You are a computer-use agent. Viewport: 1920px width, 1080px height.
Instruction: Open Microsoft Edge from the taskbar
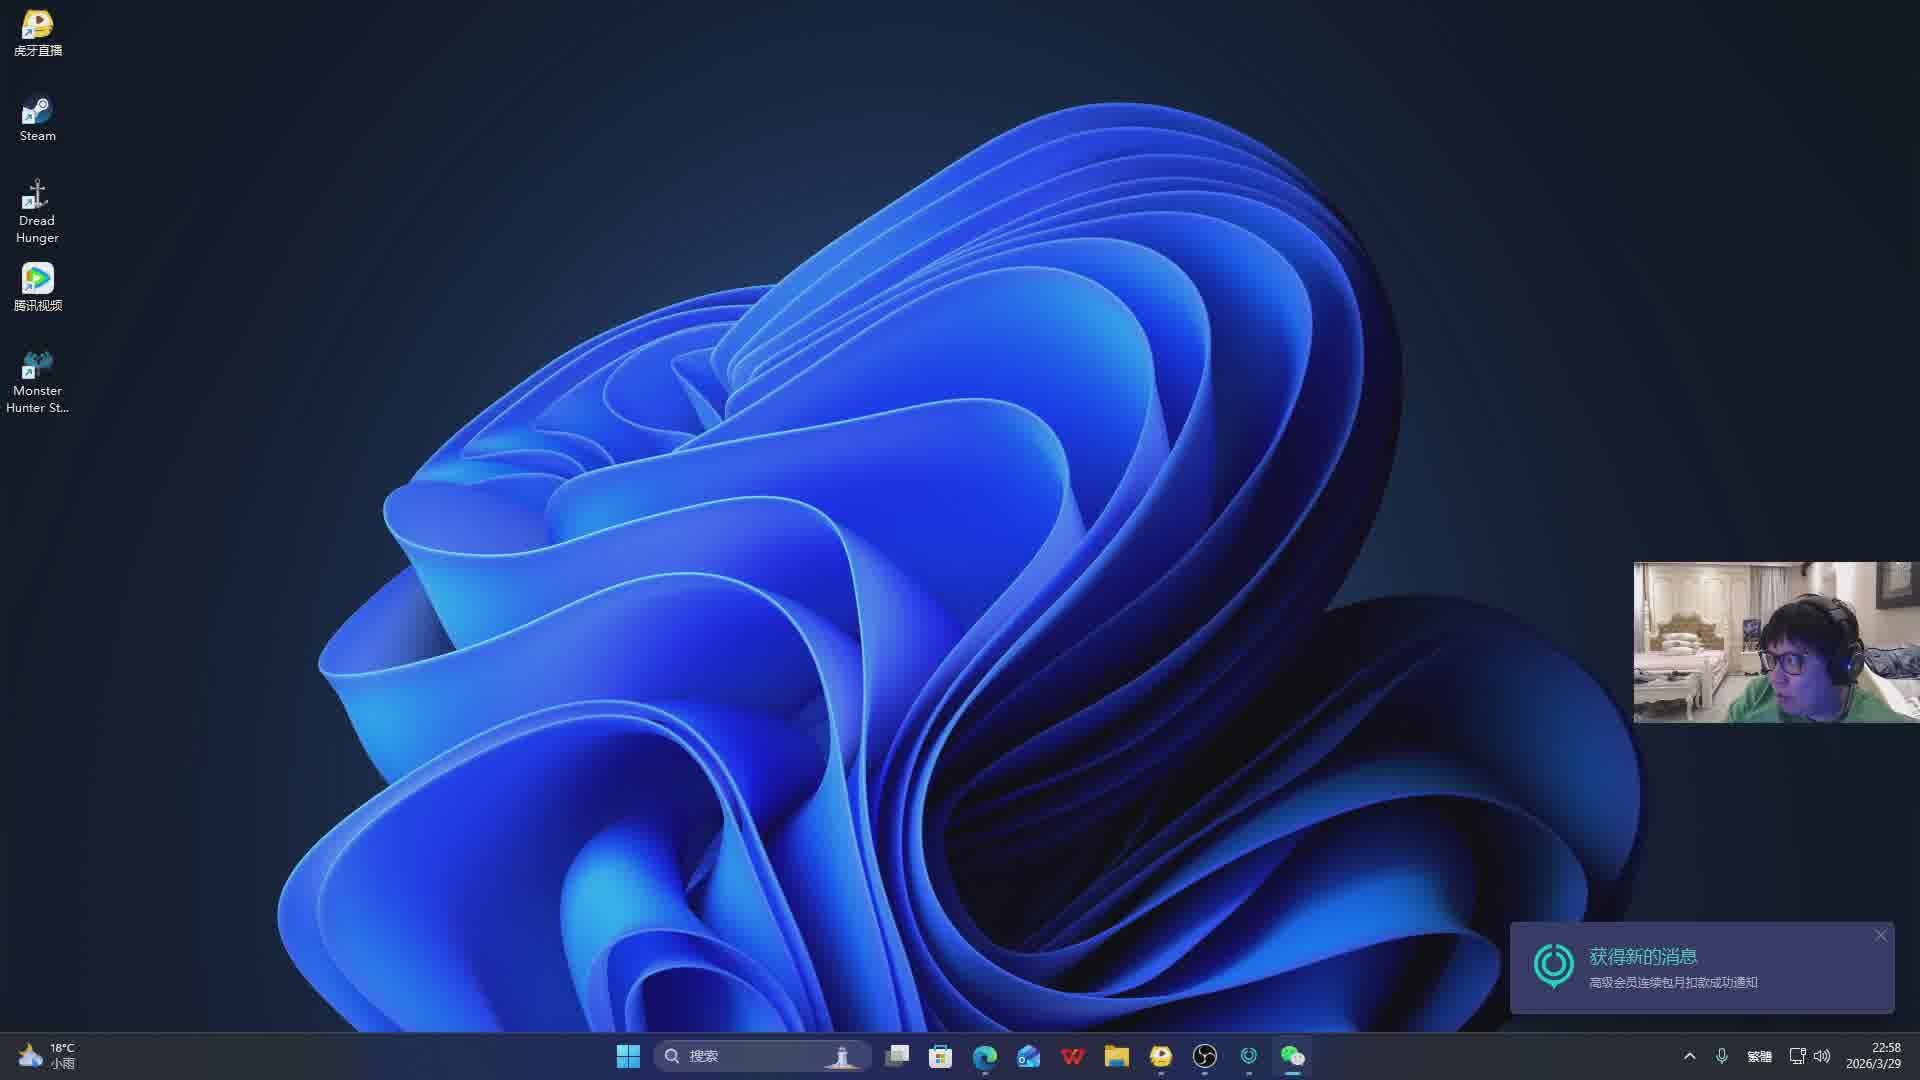tap(985, 1056)
